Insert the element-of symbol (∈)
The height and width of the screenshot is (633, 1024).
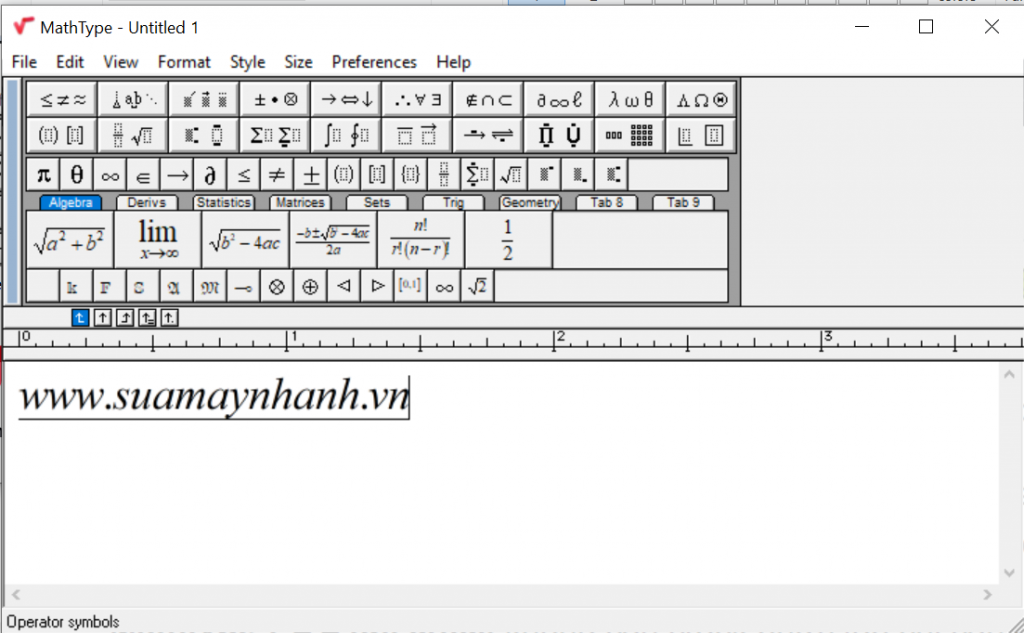pyautogui.click(x=144, y=174)
